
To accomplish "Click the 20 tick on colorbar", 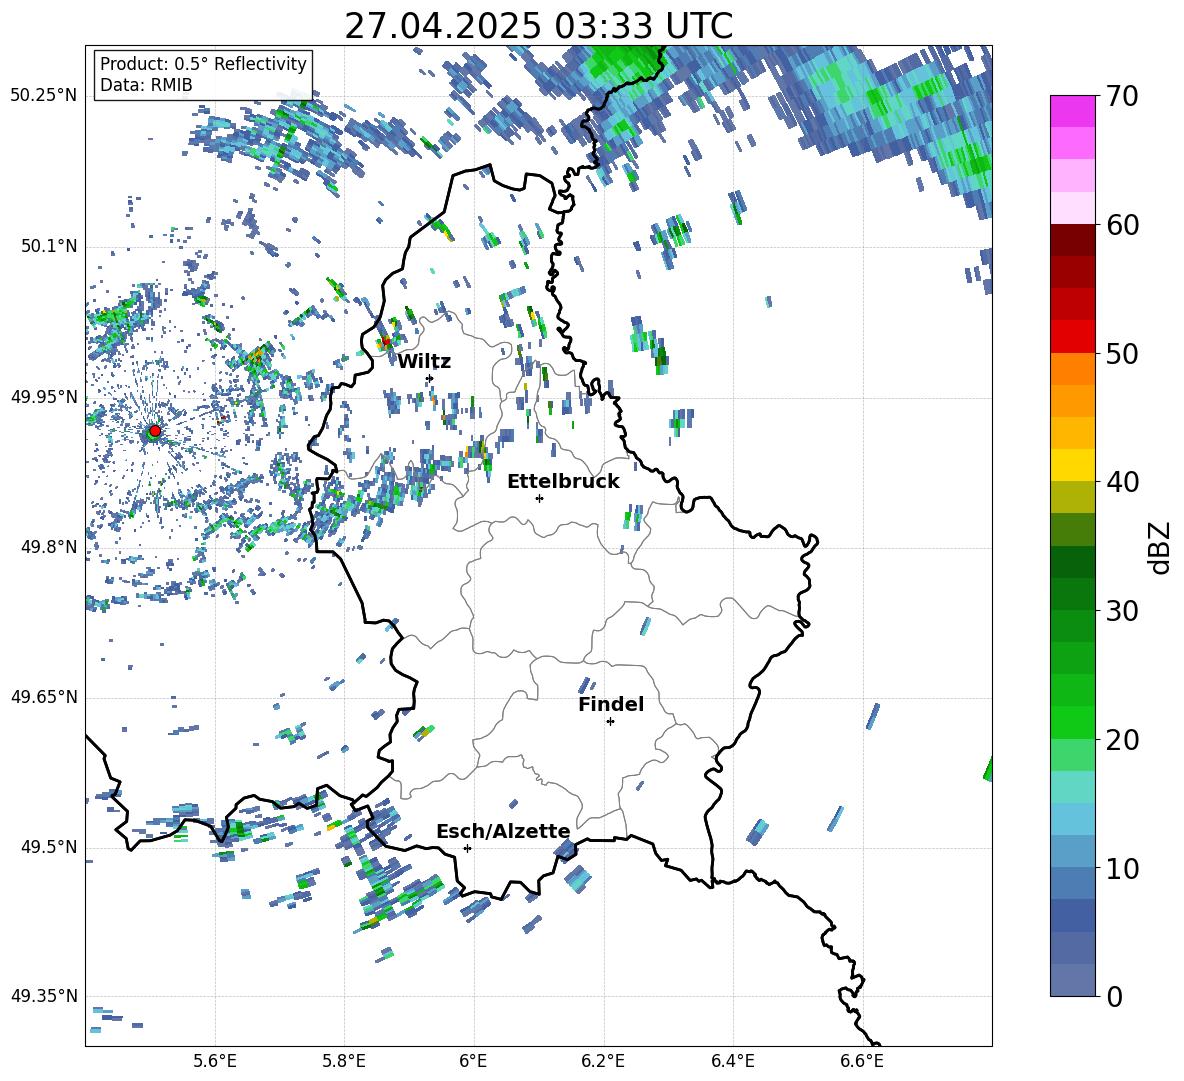I will (x=1122, y=739).
